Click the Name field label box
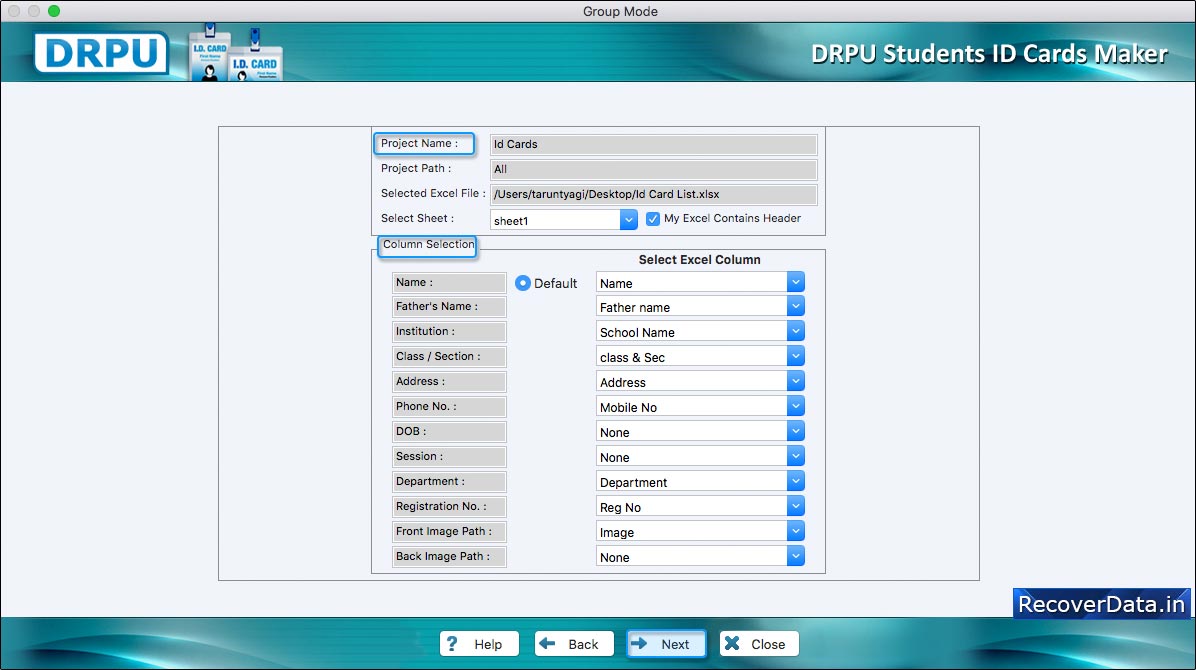 pos(449,283)
